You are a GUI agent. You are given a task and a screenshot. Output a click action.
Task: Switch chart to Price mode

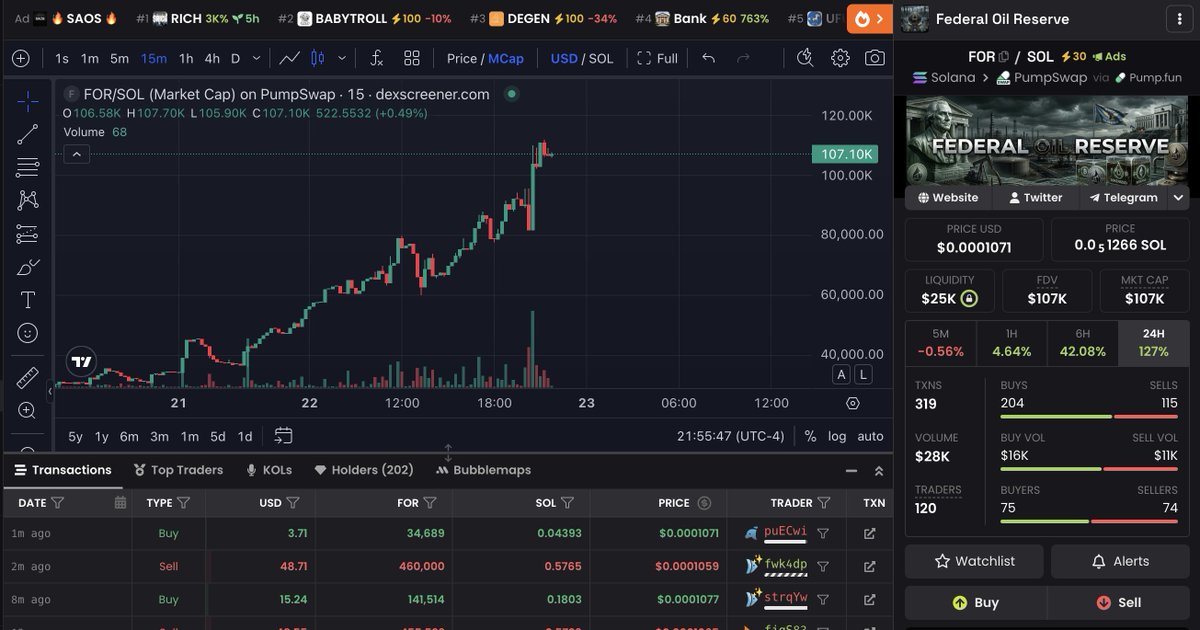click(462, 58)
